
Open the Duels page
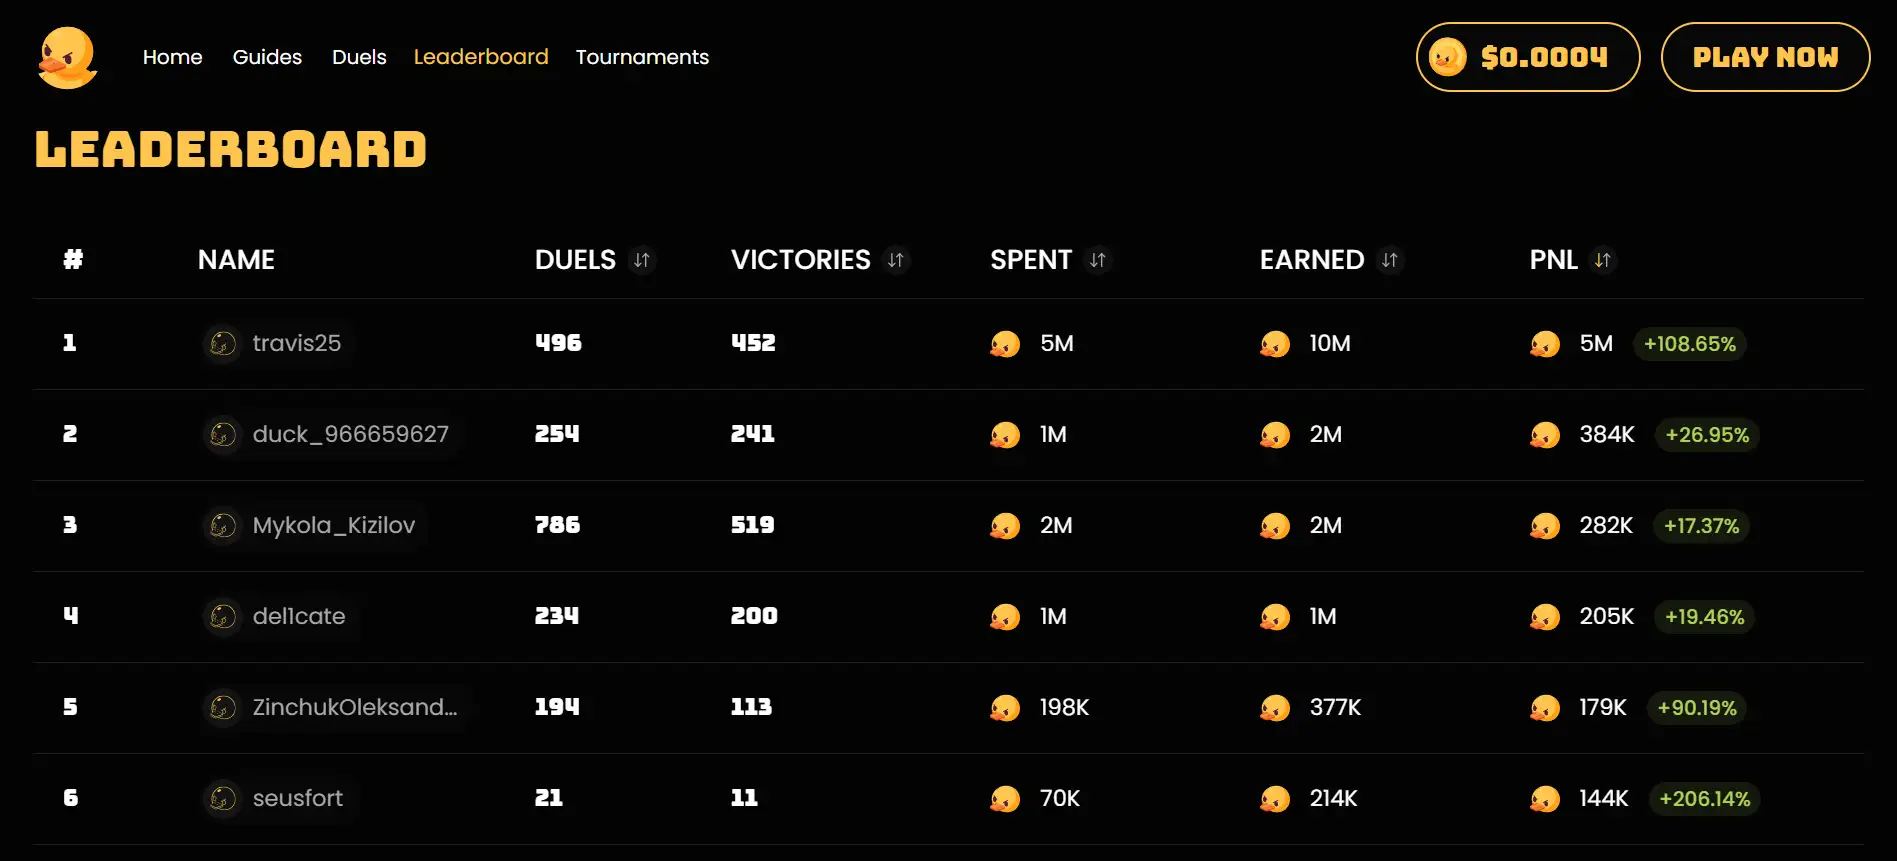[x=359, y=58]
